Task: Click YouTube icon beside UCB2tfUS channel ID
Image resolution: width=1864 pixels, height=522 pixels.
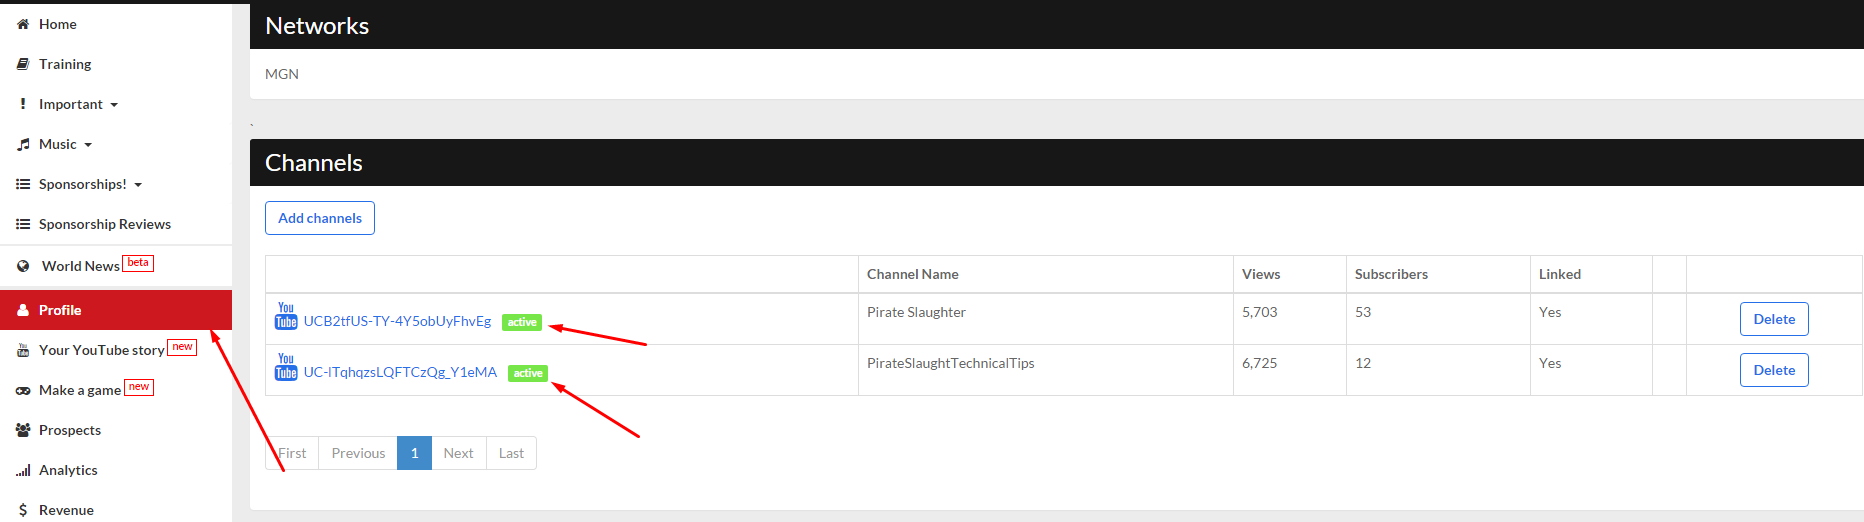Action: click(286, 316)
